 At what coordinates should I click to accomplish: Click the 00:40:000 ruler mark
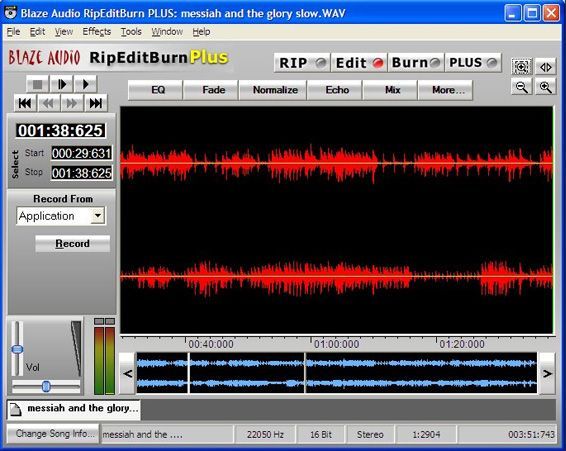[x=211, y=344]
